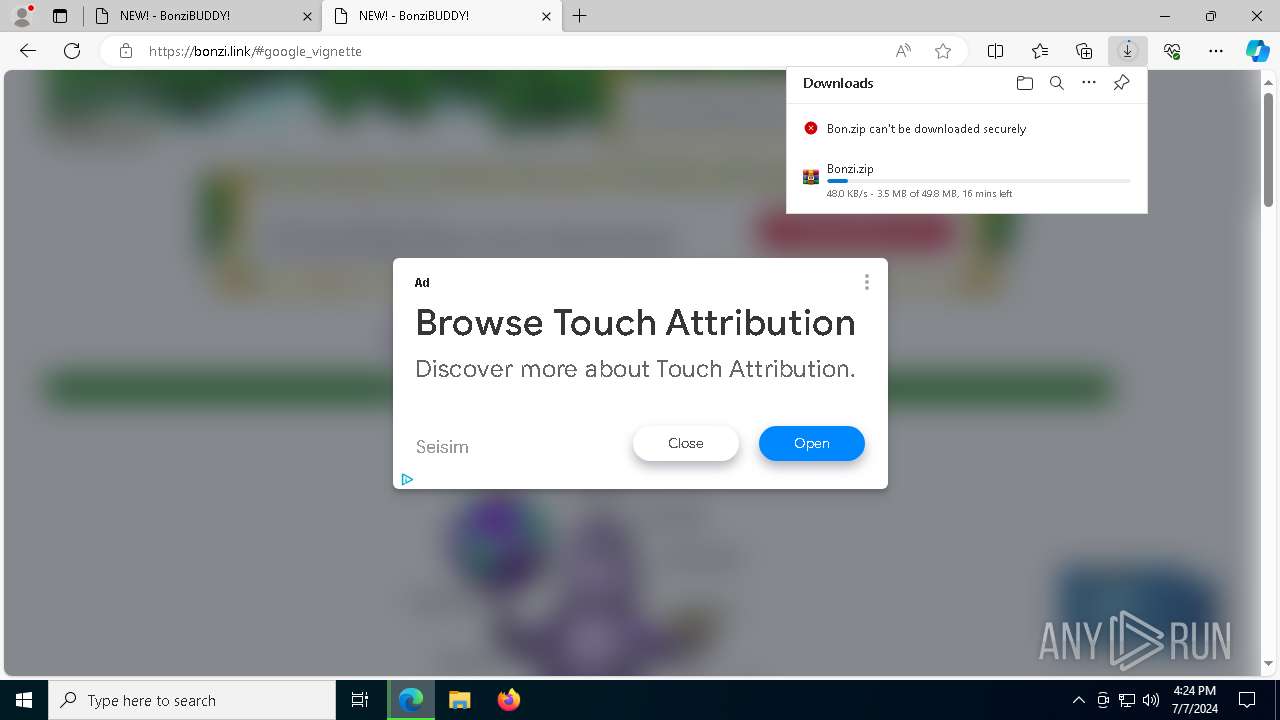The height and width of the screenshot is (720, 1280).
Task: Open the downloads folder
Action: tap(1024, 83)
